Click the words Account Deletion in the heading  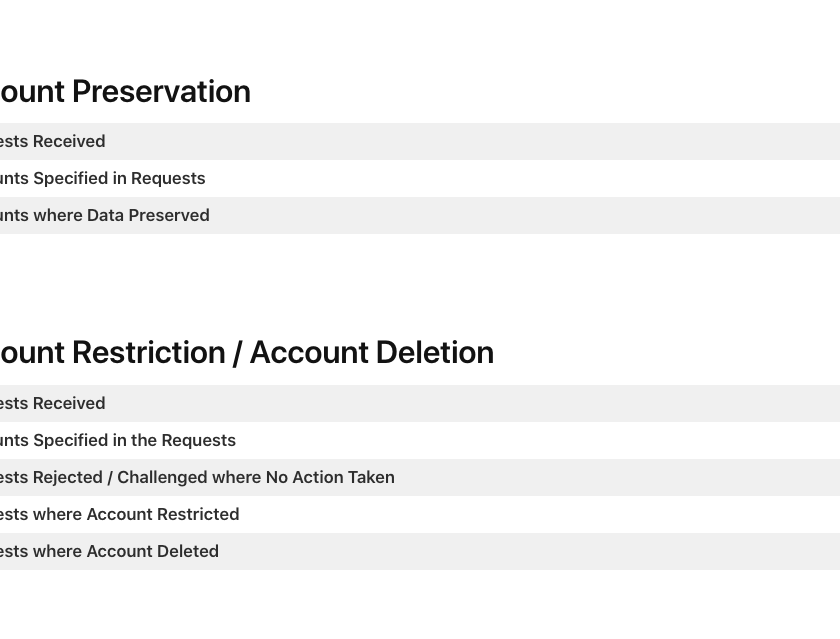click(x=371, y=352)
